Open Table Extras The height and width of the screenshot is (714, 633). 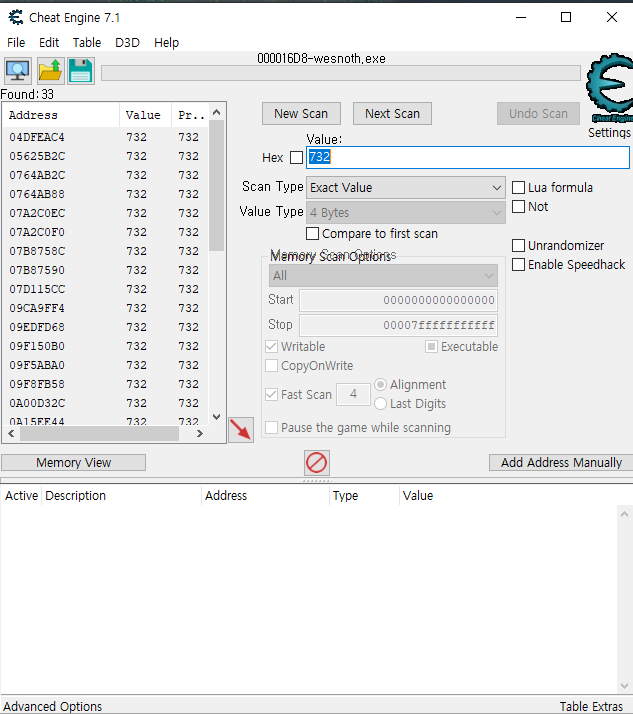click(591, 706)
